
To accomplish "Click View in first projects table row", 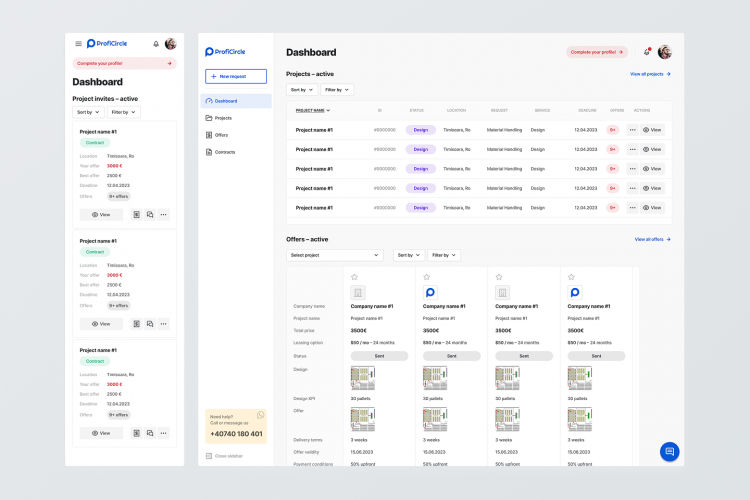I will coord(652,130).
